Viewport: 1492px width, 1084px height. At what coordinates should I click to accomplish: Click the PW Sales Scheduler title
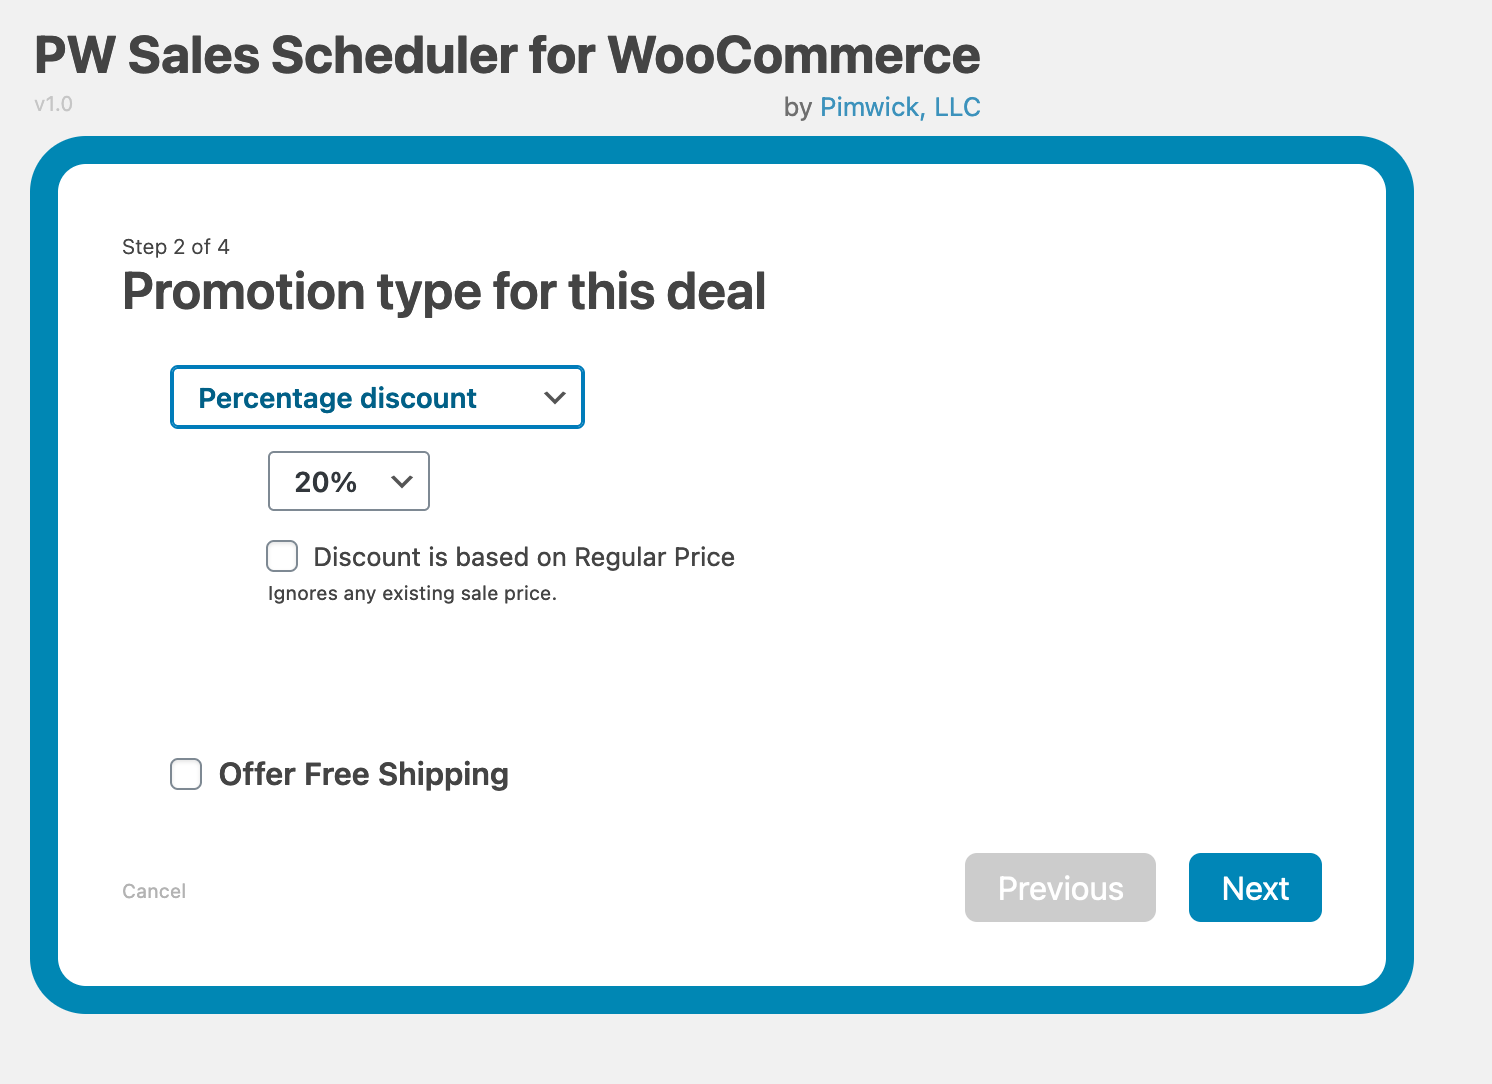pyautogui.click(x=506, y=56)
